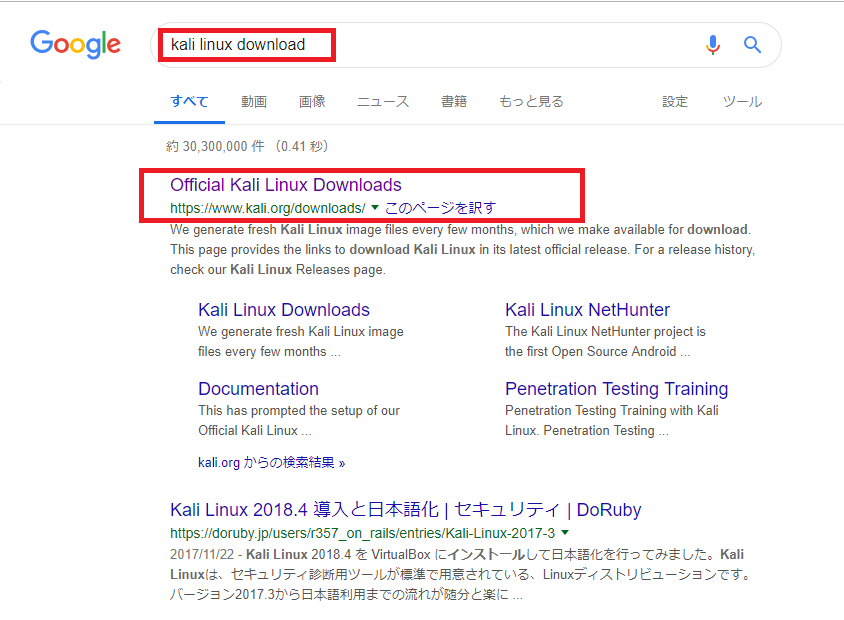Expand the dropdown arrow beside doruby.jp URL
844x620 pixels.
[565, 532]
